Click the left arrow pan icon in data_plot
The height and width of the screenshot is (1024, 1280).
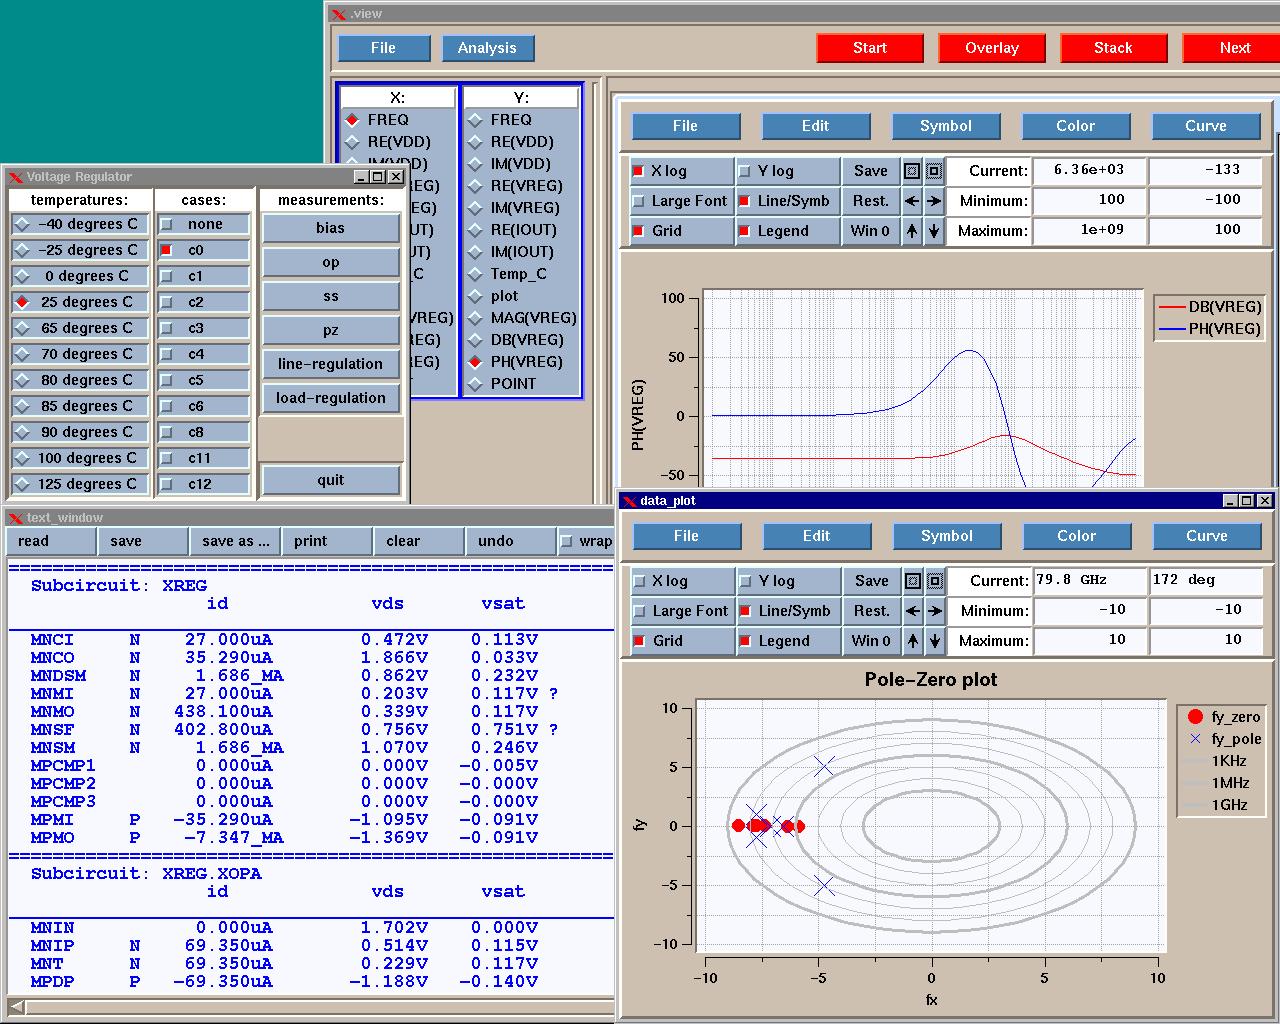[x=912, y=611]
